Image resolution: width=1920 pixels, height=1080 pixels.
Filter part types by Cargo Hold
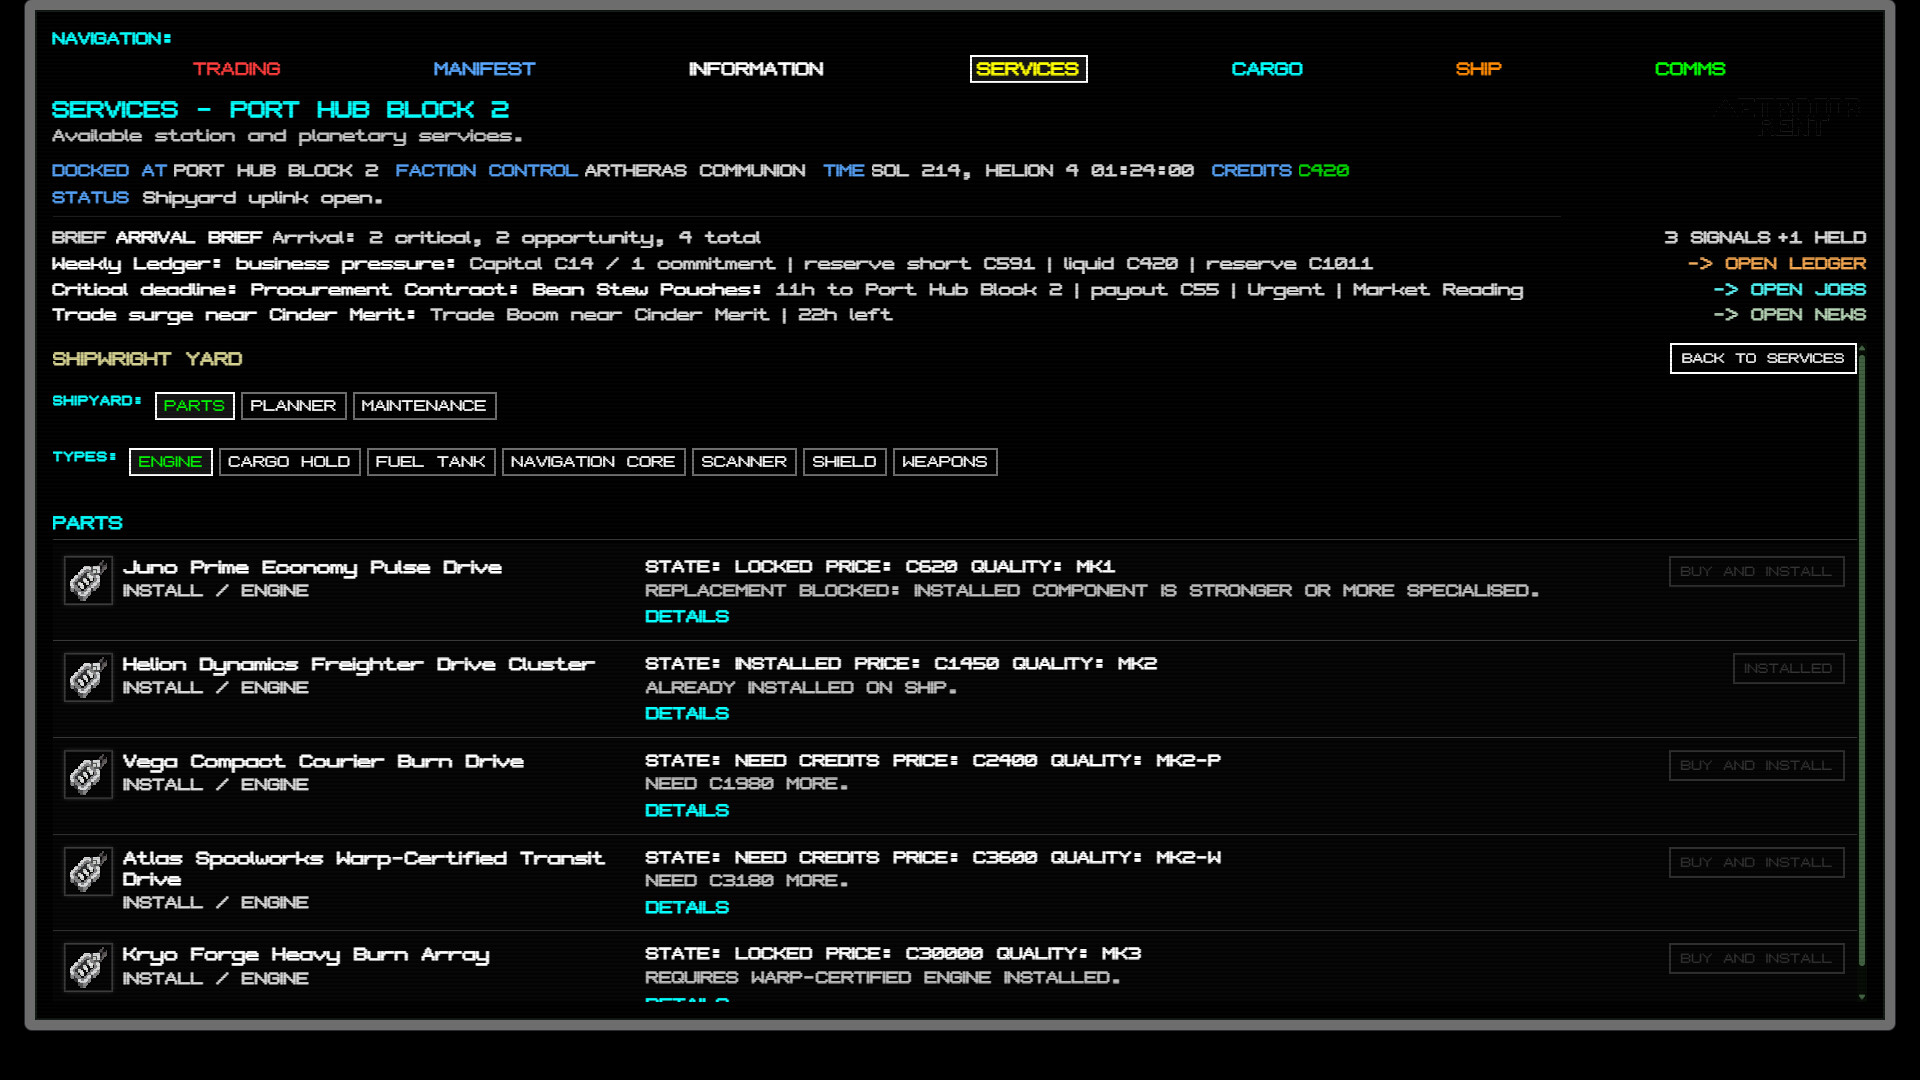289,462
